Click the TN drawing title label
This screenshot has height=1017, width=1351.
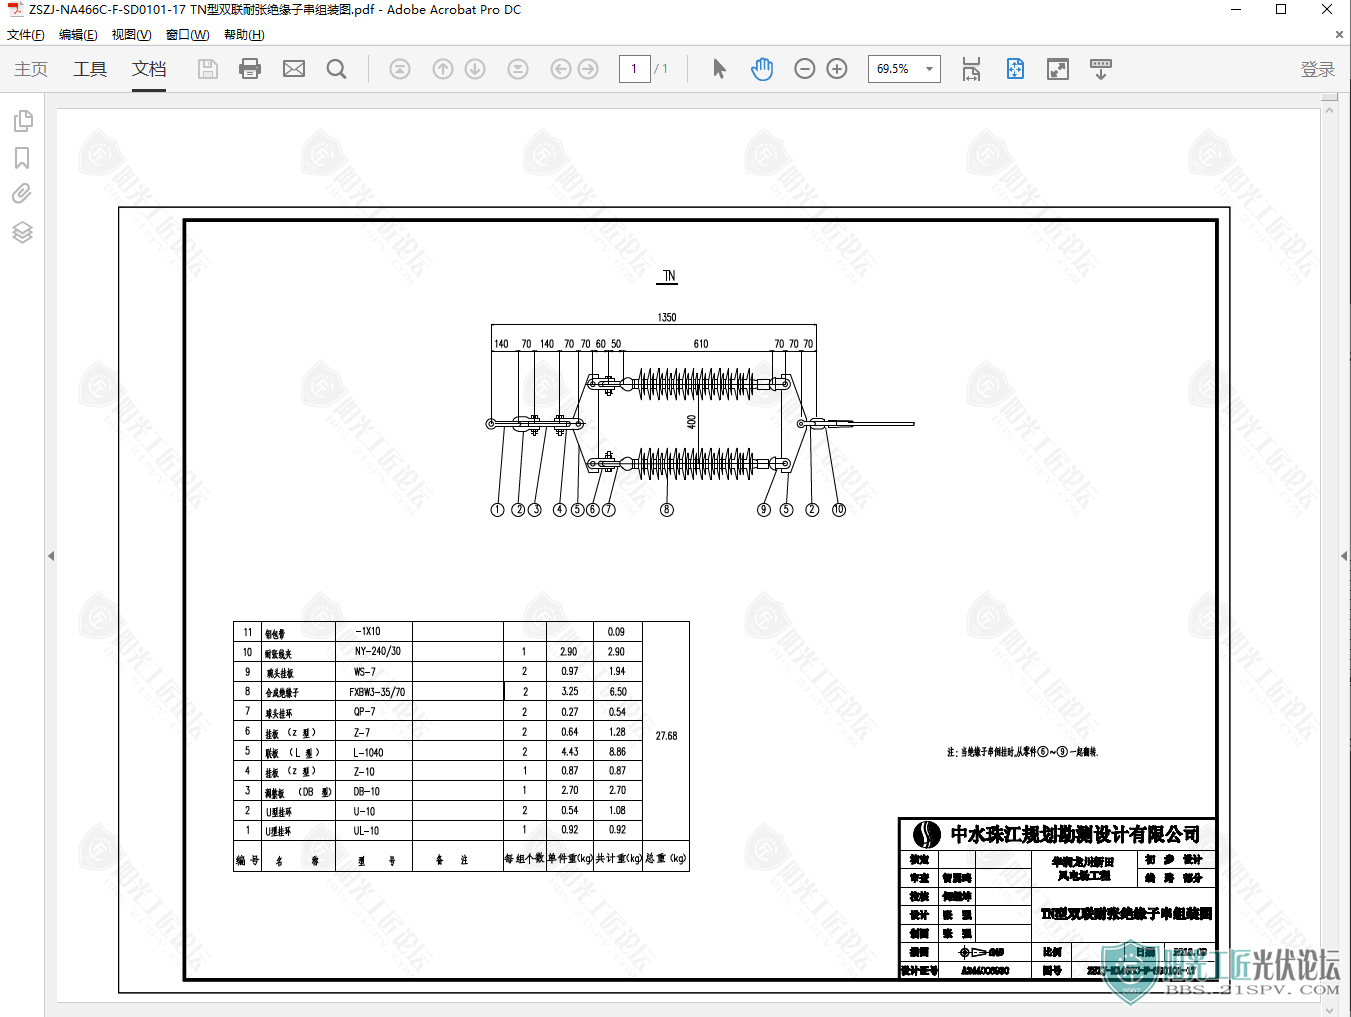click(x=669, y=276)
